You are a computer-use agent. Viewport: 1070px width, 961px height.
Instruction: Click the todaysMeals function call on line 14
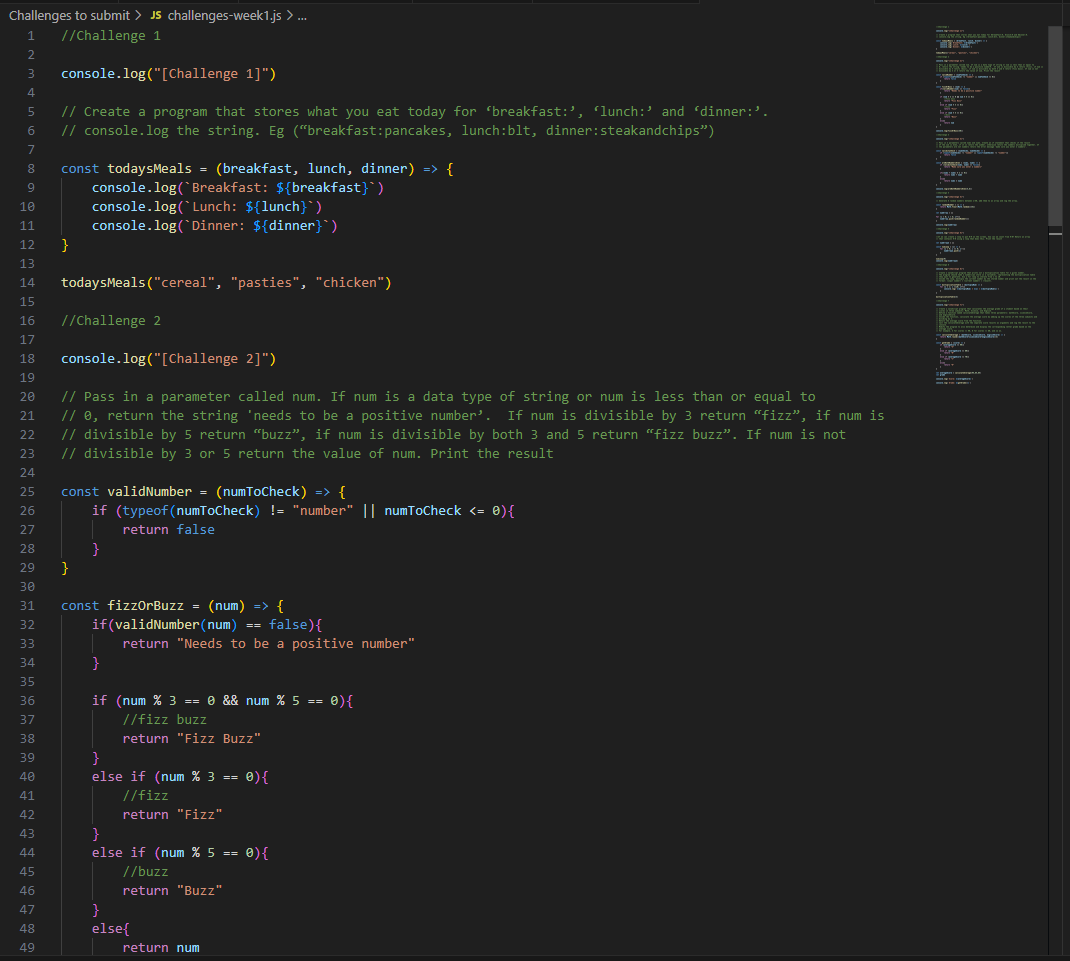click(105, 282)
